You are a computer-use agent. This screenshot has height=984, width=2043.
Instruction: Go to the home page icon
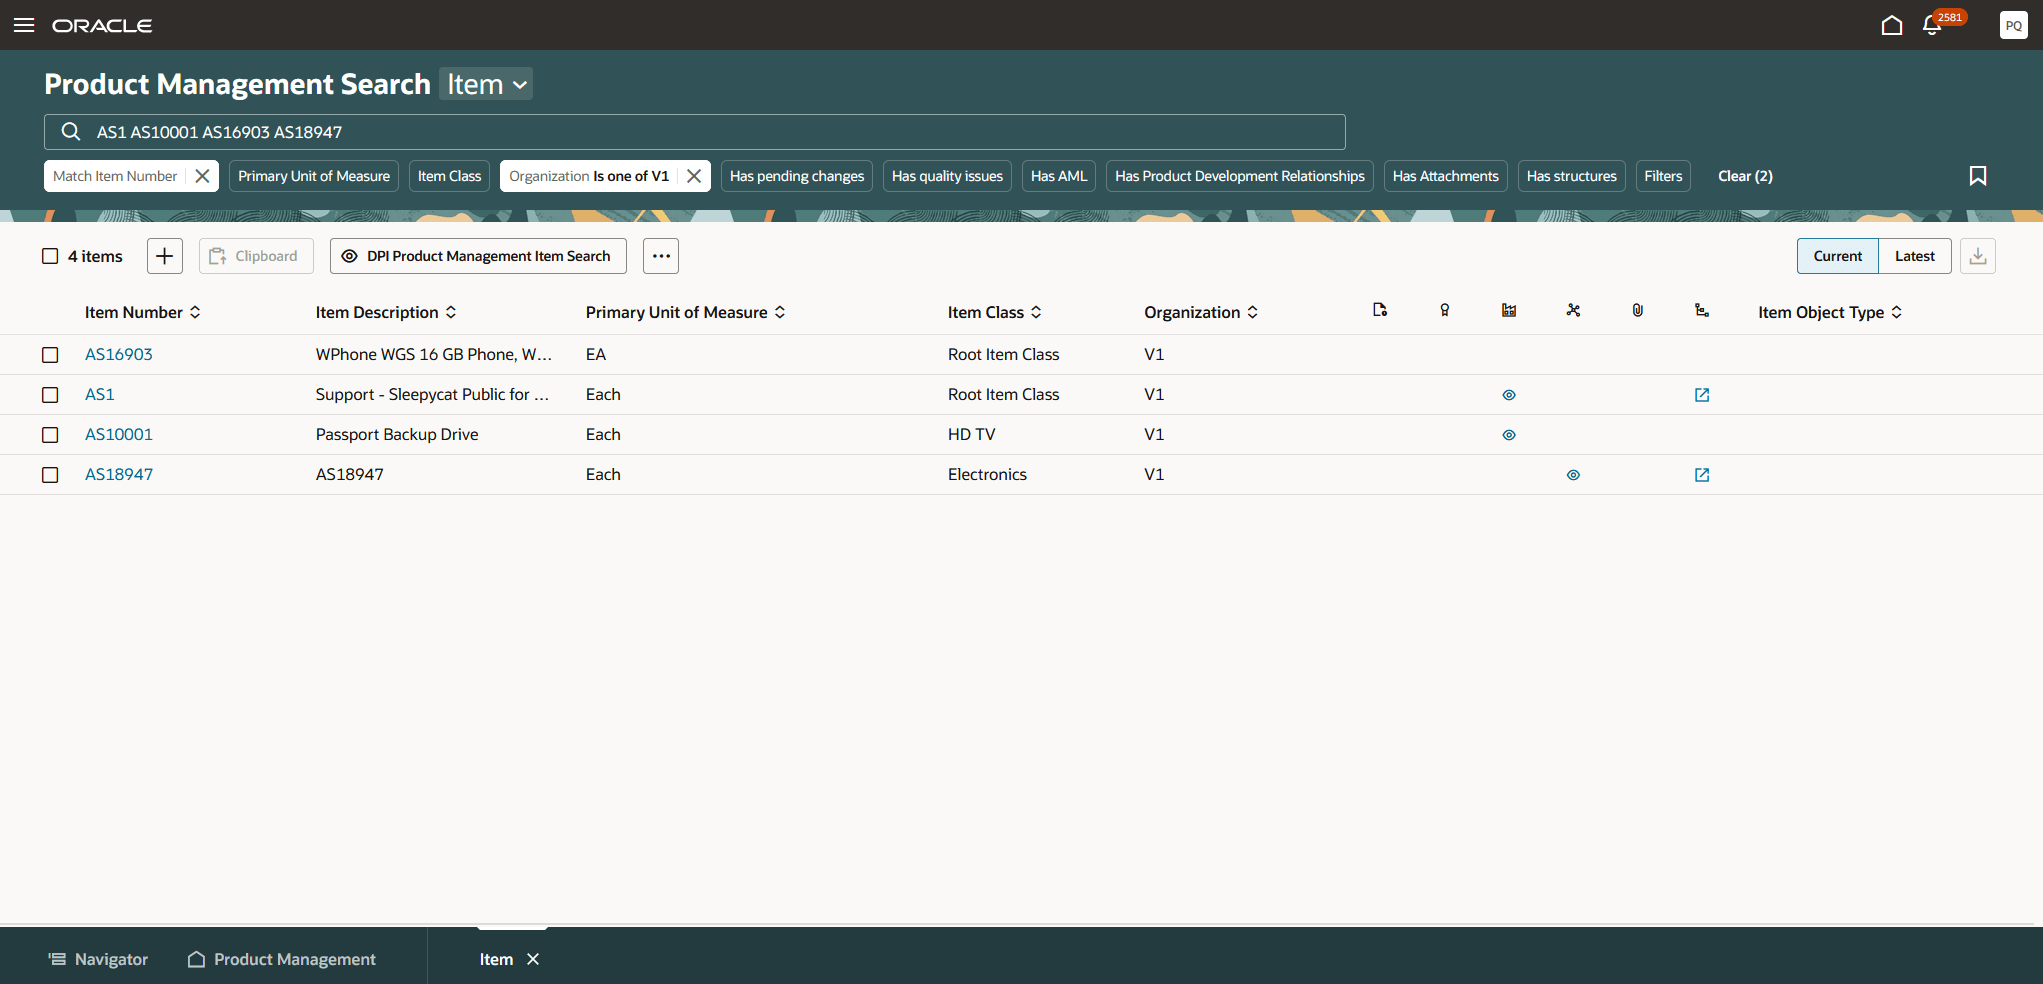click(1891, 25)
